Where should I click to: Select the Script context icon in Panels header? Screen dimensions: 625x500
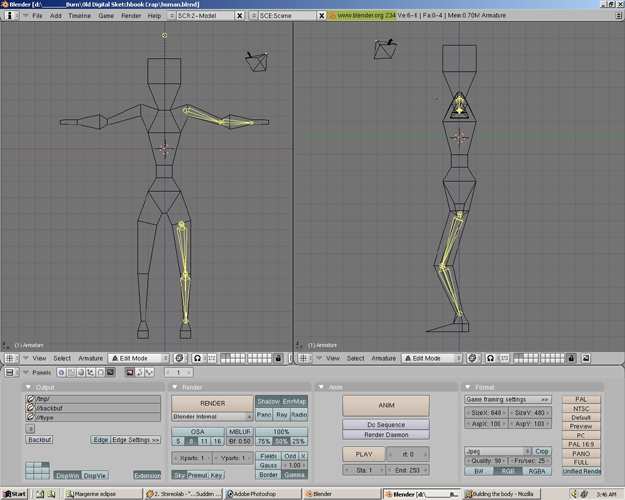(x=71, y=372)
